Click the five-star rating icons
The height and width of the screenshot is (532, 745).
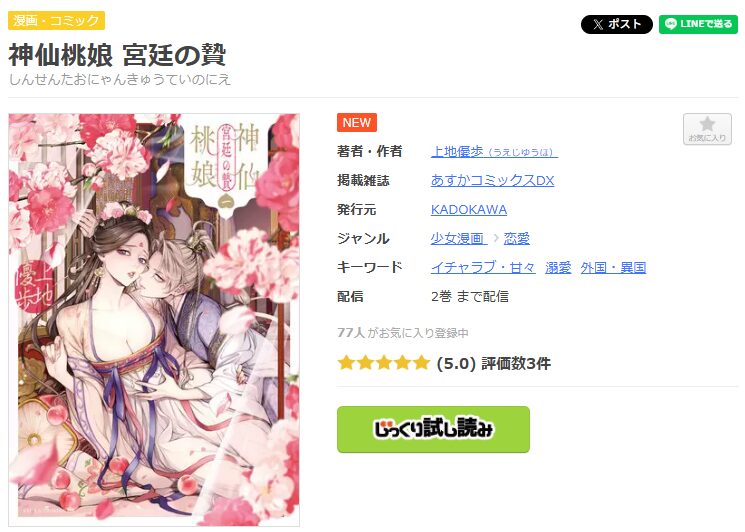383,363
